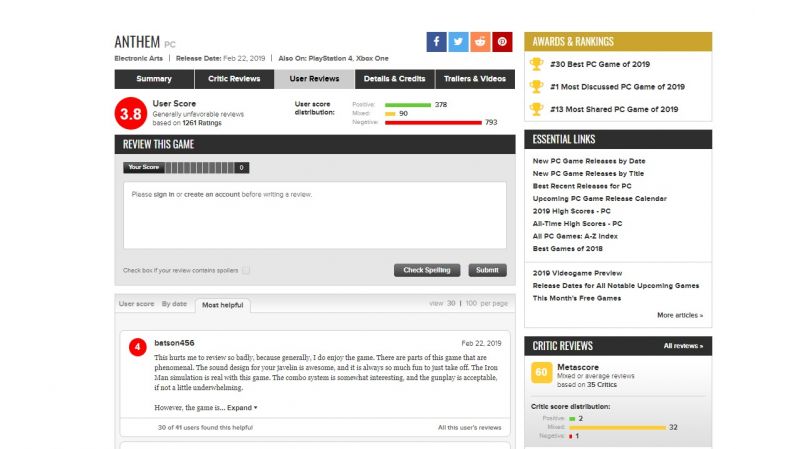Open All reviews in Critic Reviews header
The width and height of the screenshot is (800, 449).
pyautogui.click(x=683, y=346)
